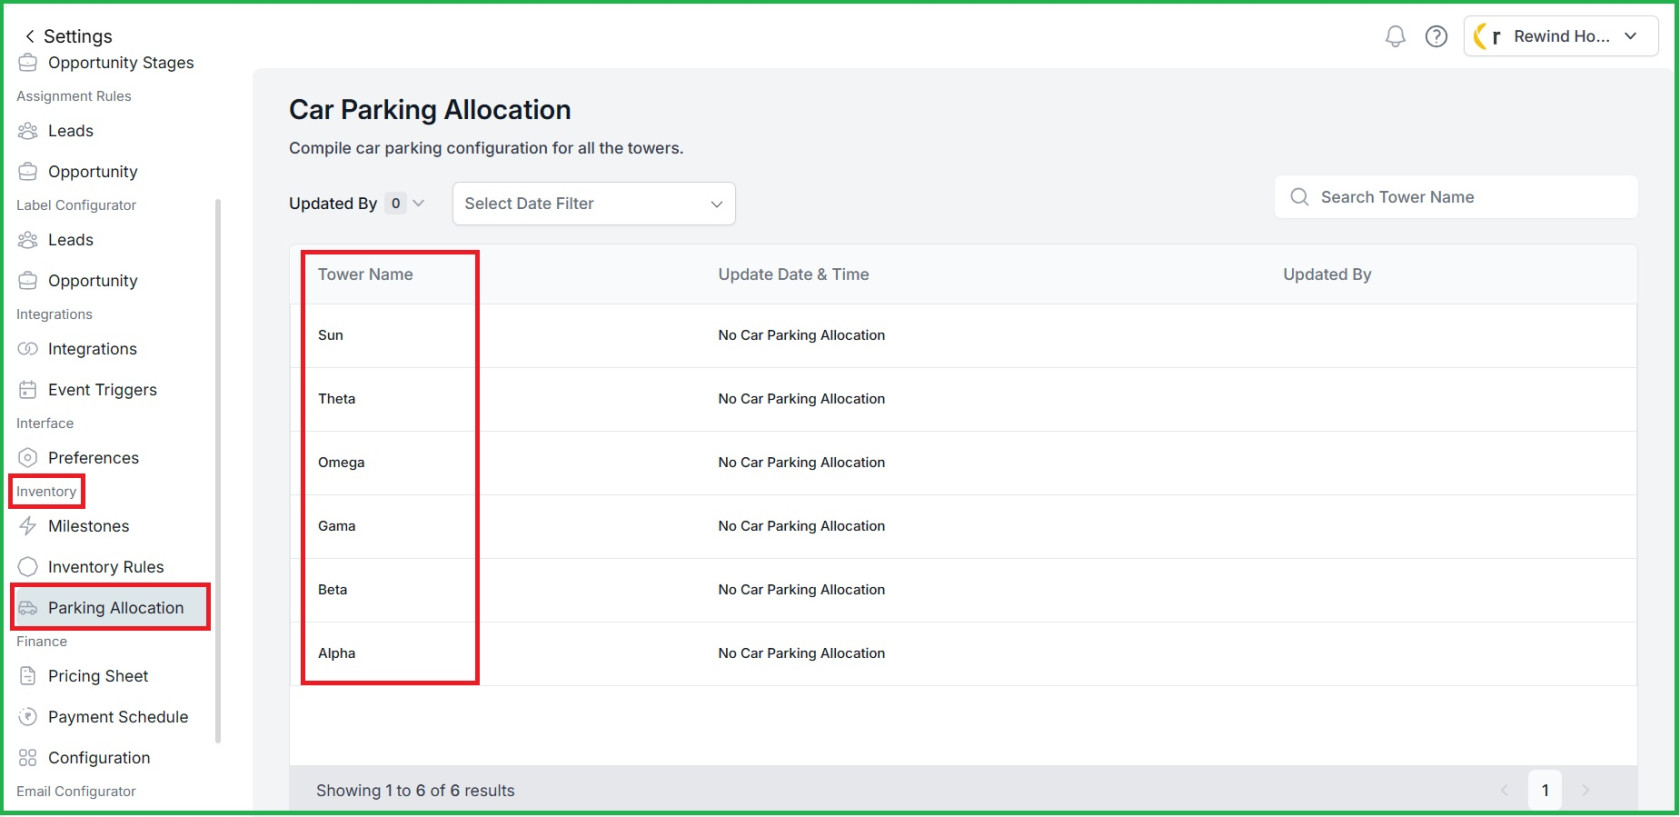Image resolution: width=1680 pixels, height=817 pixels.
Task: Select the Gama tower row
Action: (964, 526)
